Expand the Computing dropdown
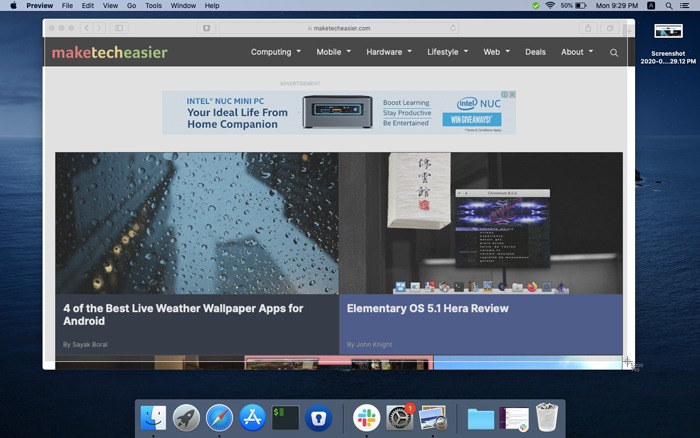Screen dimensions: 700x438 275,52
